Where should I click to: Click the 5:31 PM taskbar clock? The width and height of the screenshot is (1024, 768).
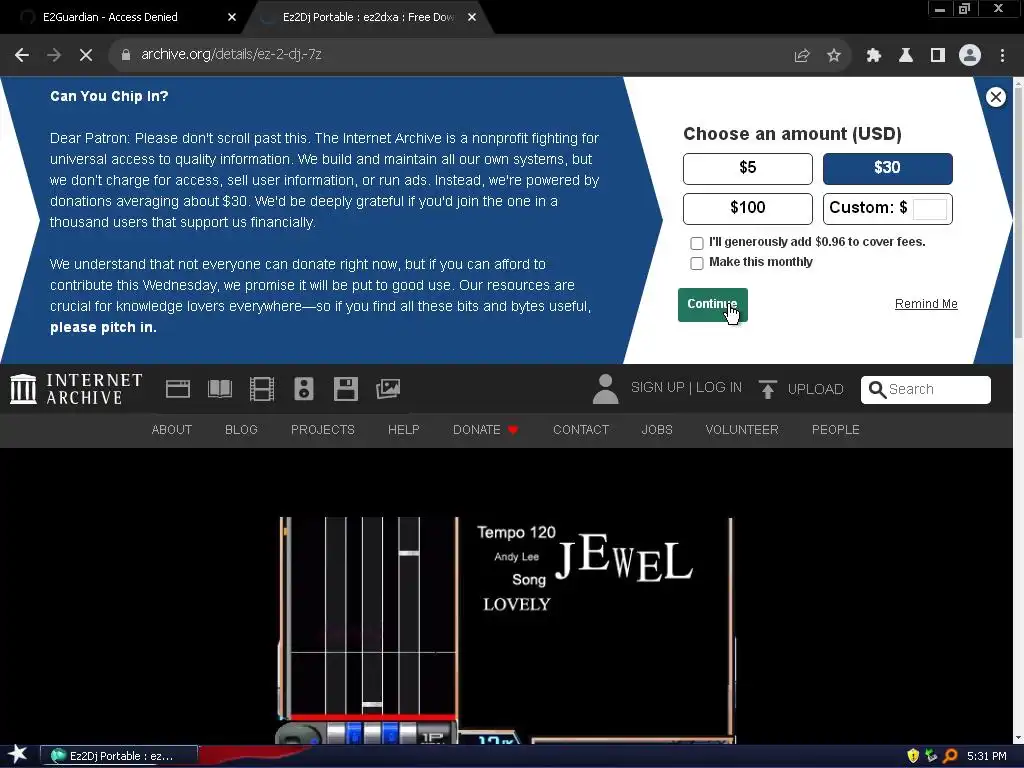pos(987,756)
